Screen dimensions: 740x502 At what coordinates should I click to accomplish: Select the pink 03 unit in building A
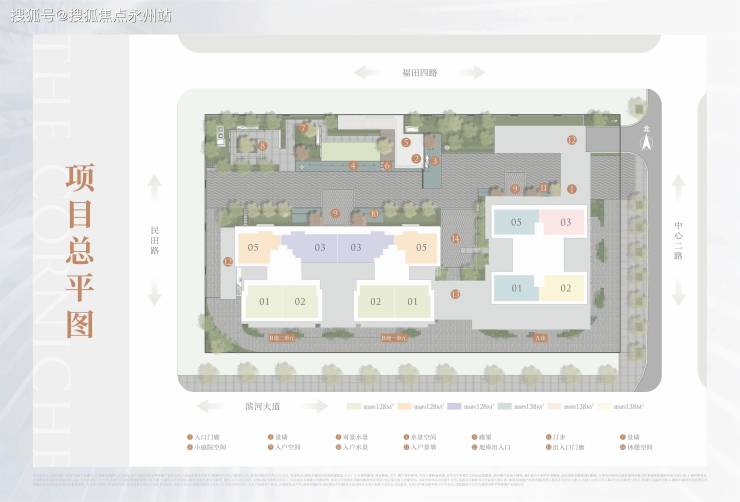coord(565,222)
